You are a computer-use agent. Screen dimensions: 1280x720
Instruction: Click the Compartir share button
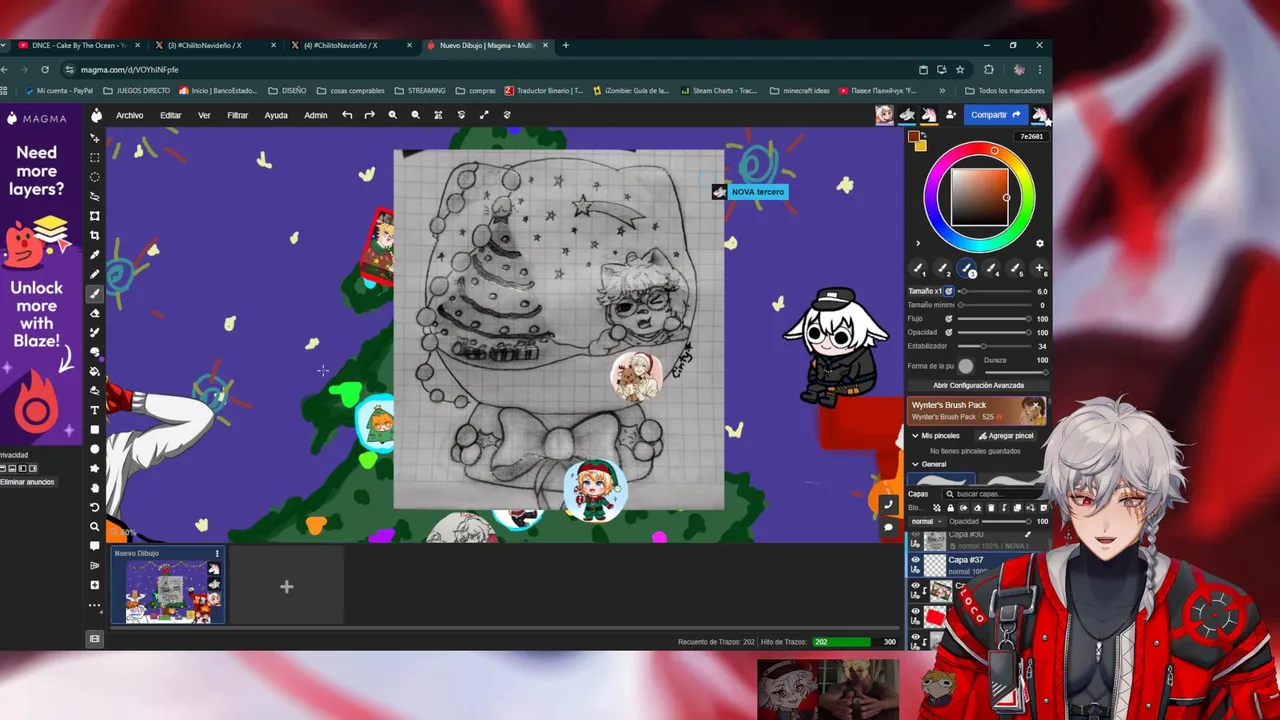click(x=996, y=115)
